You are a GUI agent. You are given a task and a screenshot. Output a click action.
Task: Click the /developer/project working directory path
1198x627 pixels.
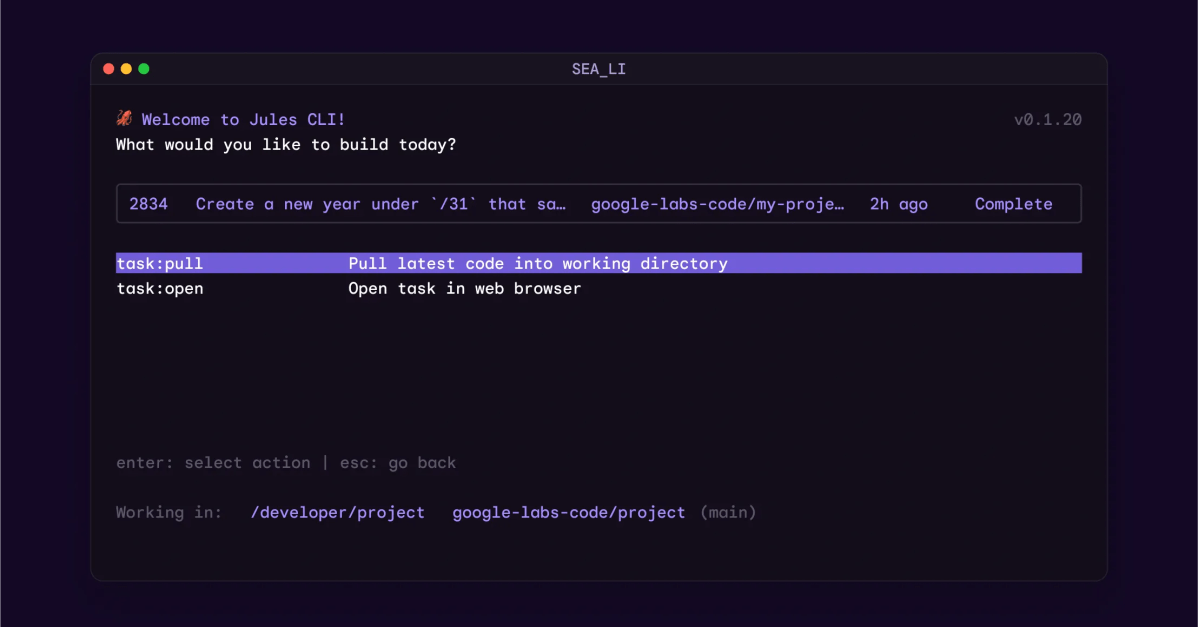[x=337, y=512]
